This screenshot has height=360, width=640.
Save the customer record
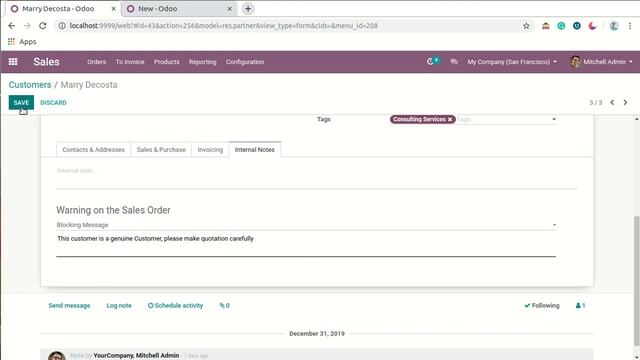click(21, 102)
